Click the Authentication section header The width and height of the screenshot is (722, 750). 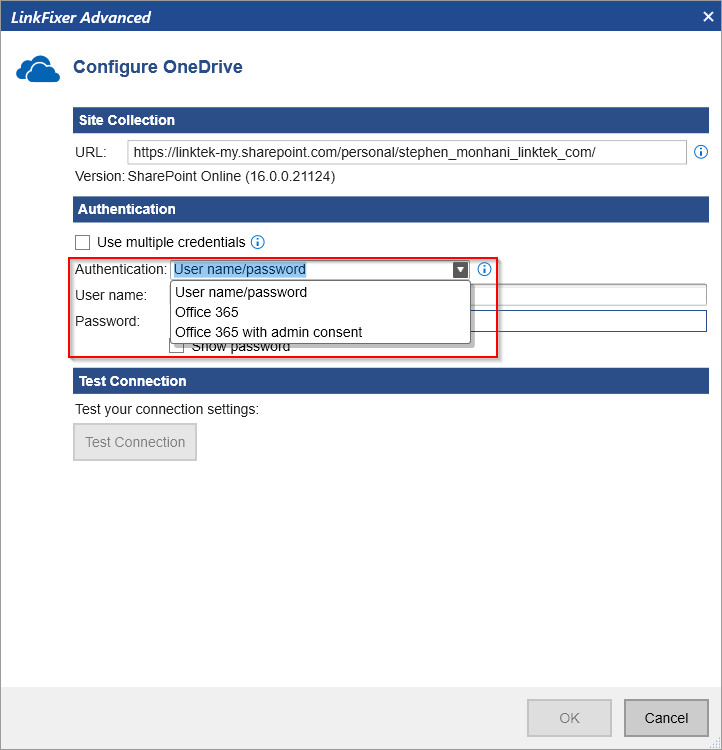tap(390, 209)
